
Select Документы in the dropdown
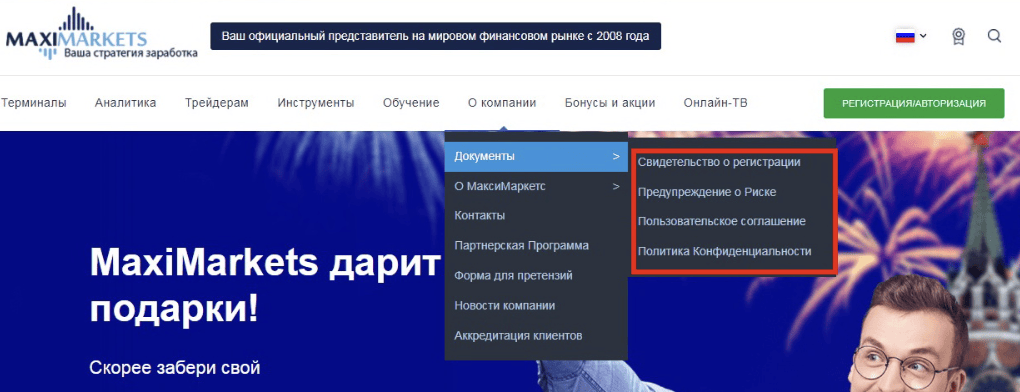click(x=536, y=157)
